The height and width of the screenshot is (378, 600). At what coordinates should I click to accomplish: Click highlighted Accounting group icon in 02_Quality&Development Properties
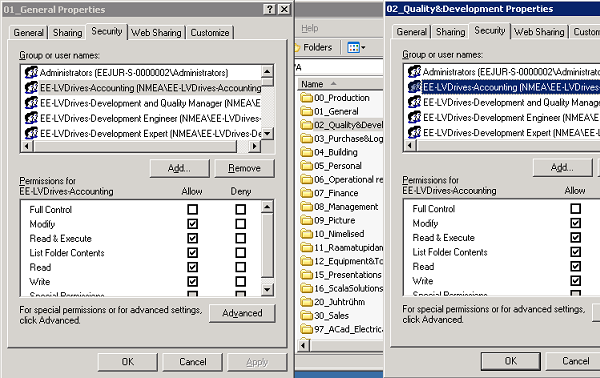pos(414,87)
